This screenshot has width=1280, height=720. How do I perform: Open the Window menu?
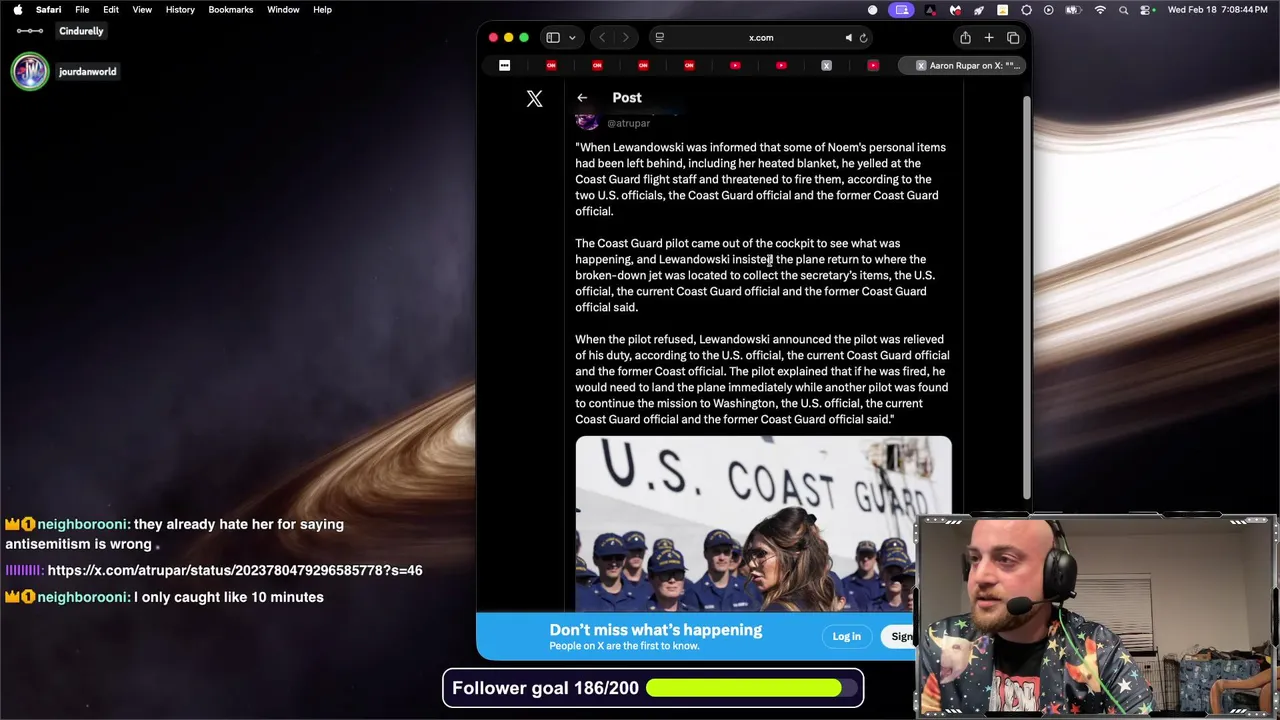283,10
